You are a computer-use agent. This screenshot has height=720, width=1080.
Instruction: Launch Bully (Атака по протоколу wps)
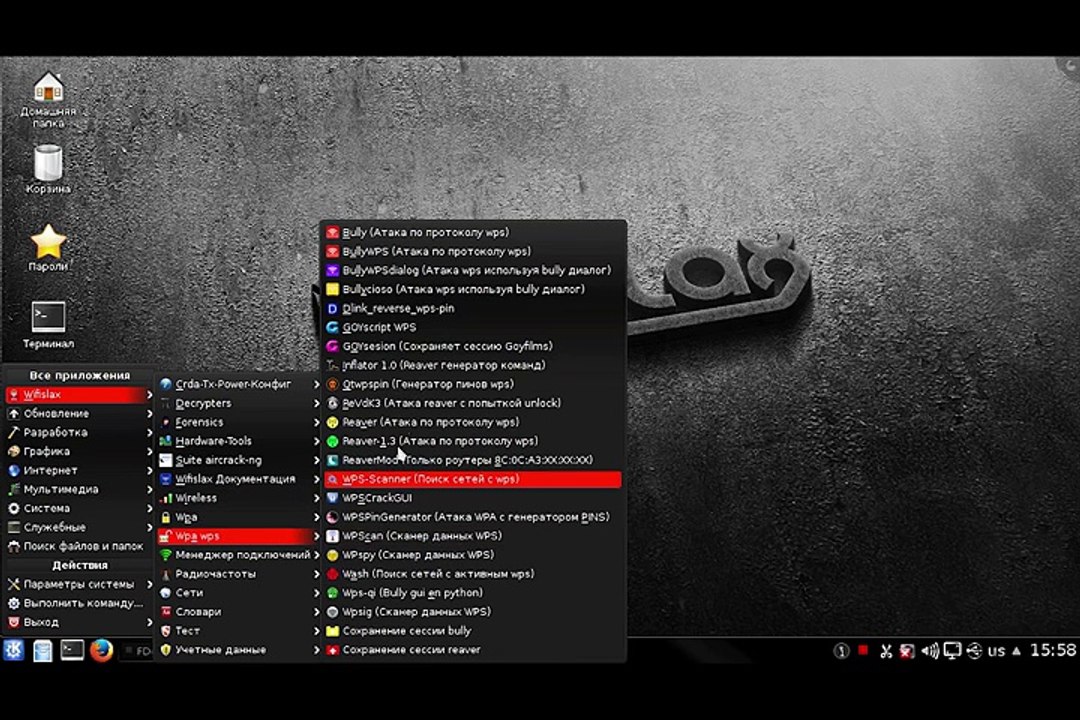point(473,232)
